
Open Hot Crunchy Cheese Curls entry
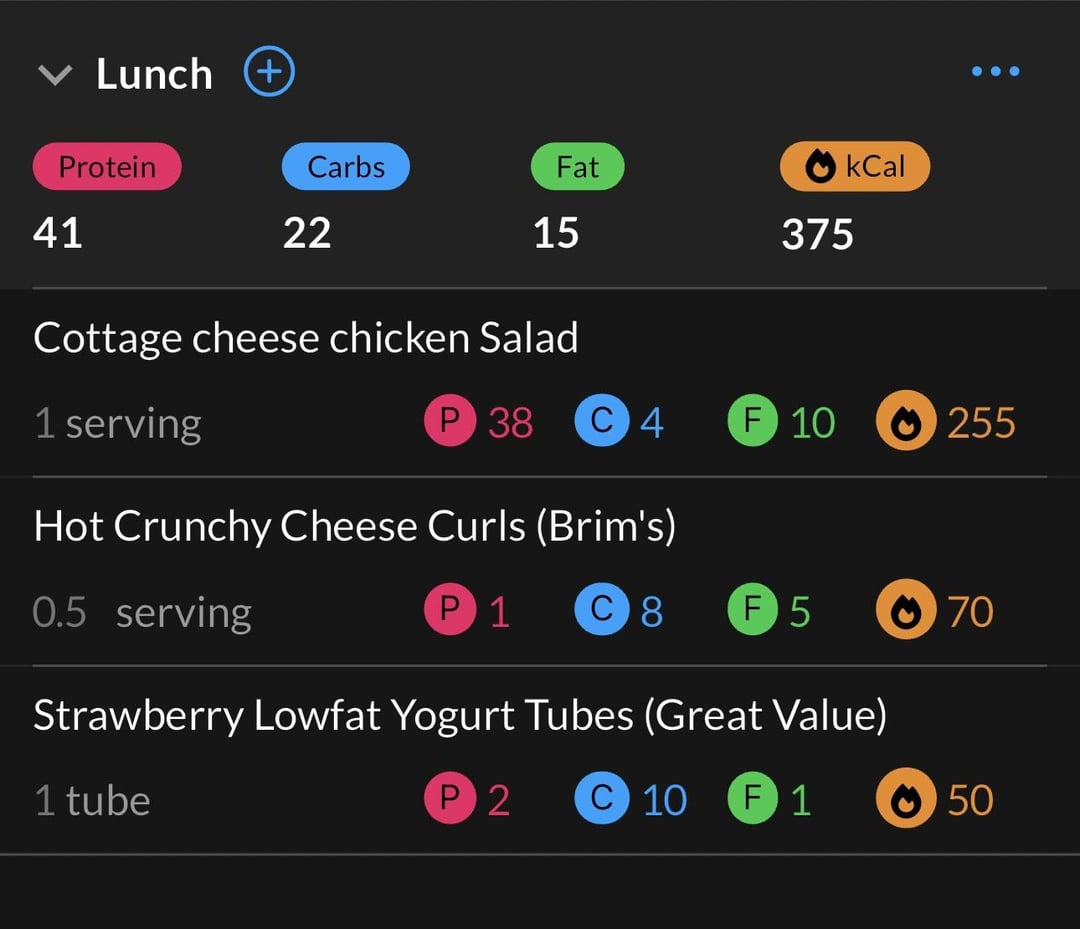355,526
